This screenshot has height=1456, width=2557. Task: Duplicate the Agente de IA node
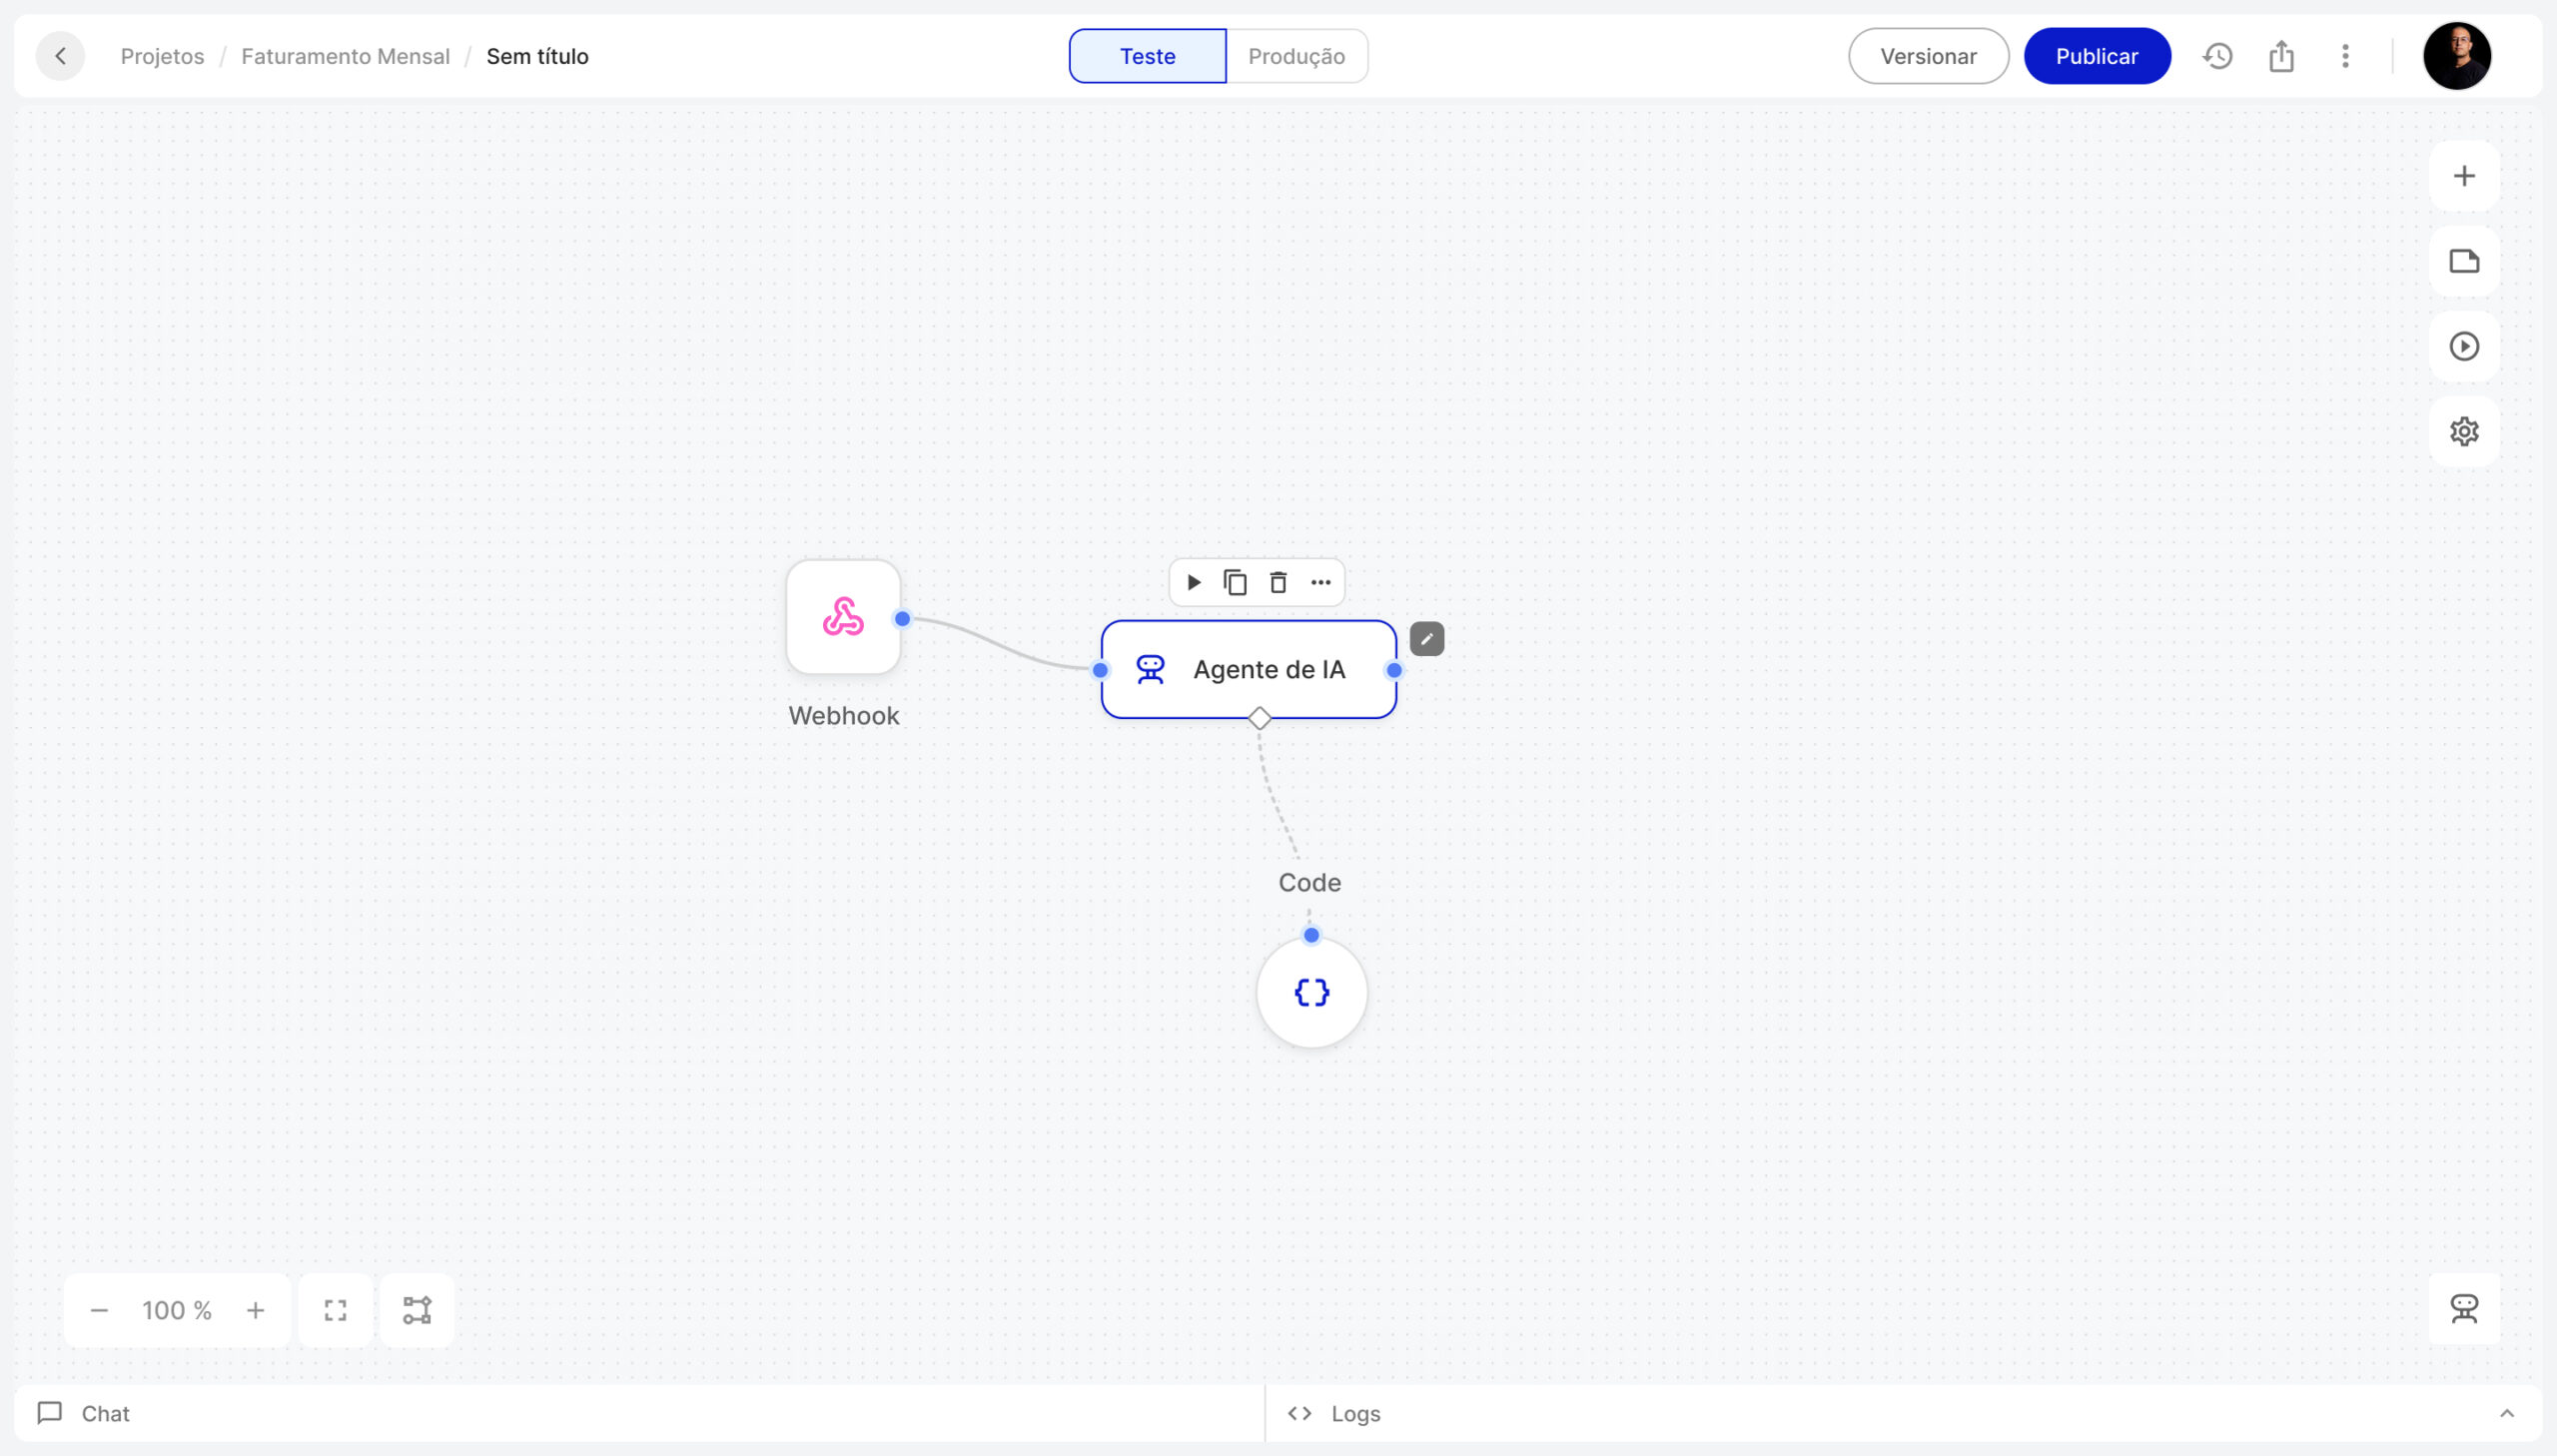tap(1235, 582)
